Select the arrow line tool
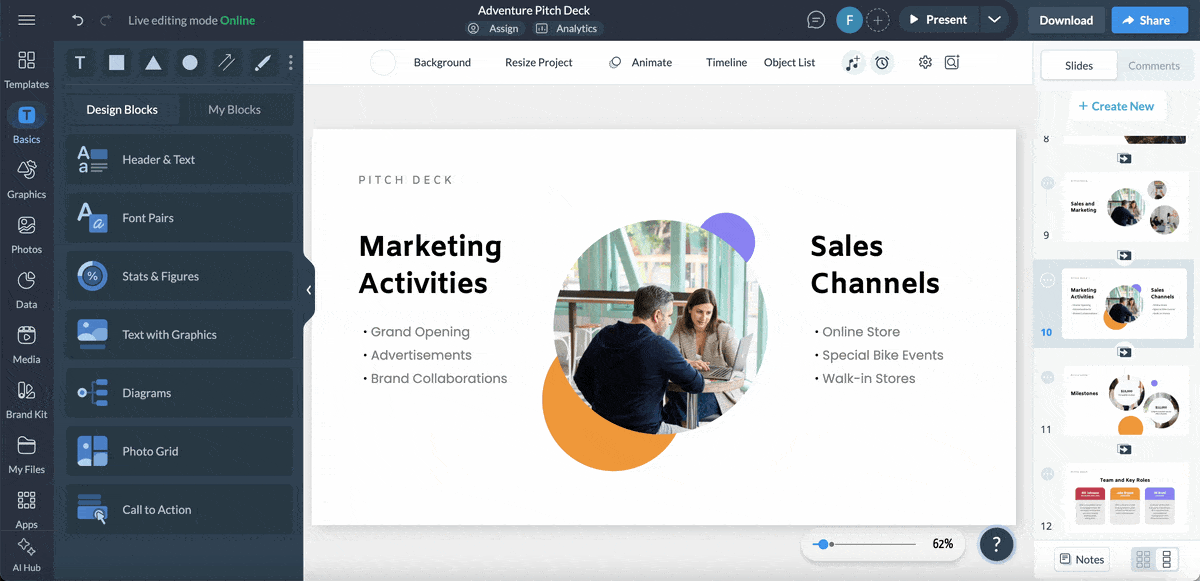This screenshot has height=581, width=1200. [x=226, y=63]
